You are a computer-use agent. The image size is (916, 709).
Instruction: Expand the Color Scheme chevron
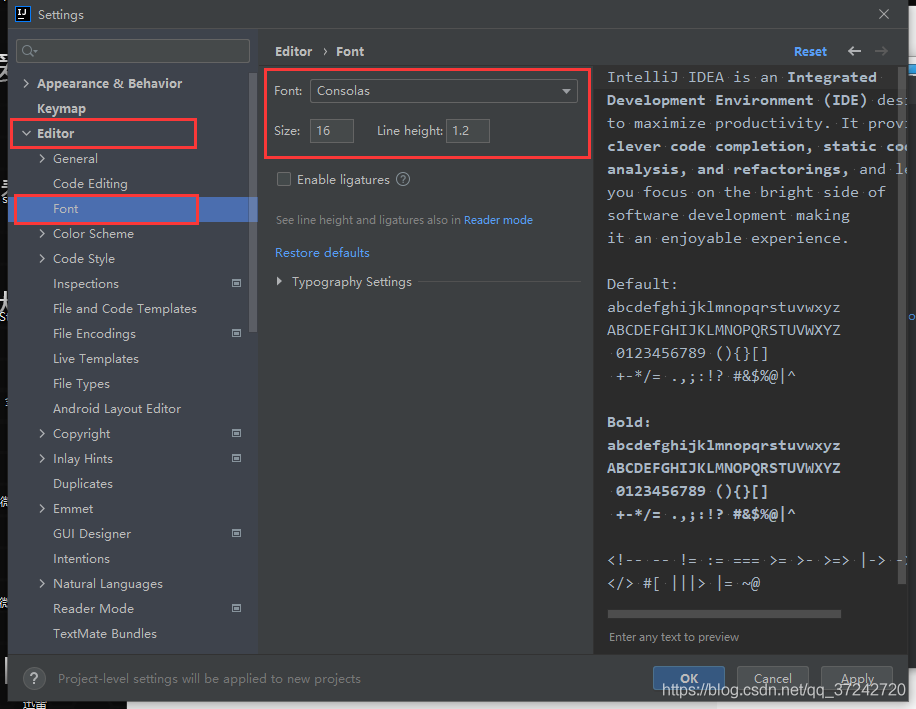pos(42,234)
